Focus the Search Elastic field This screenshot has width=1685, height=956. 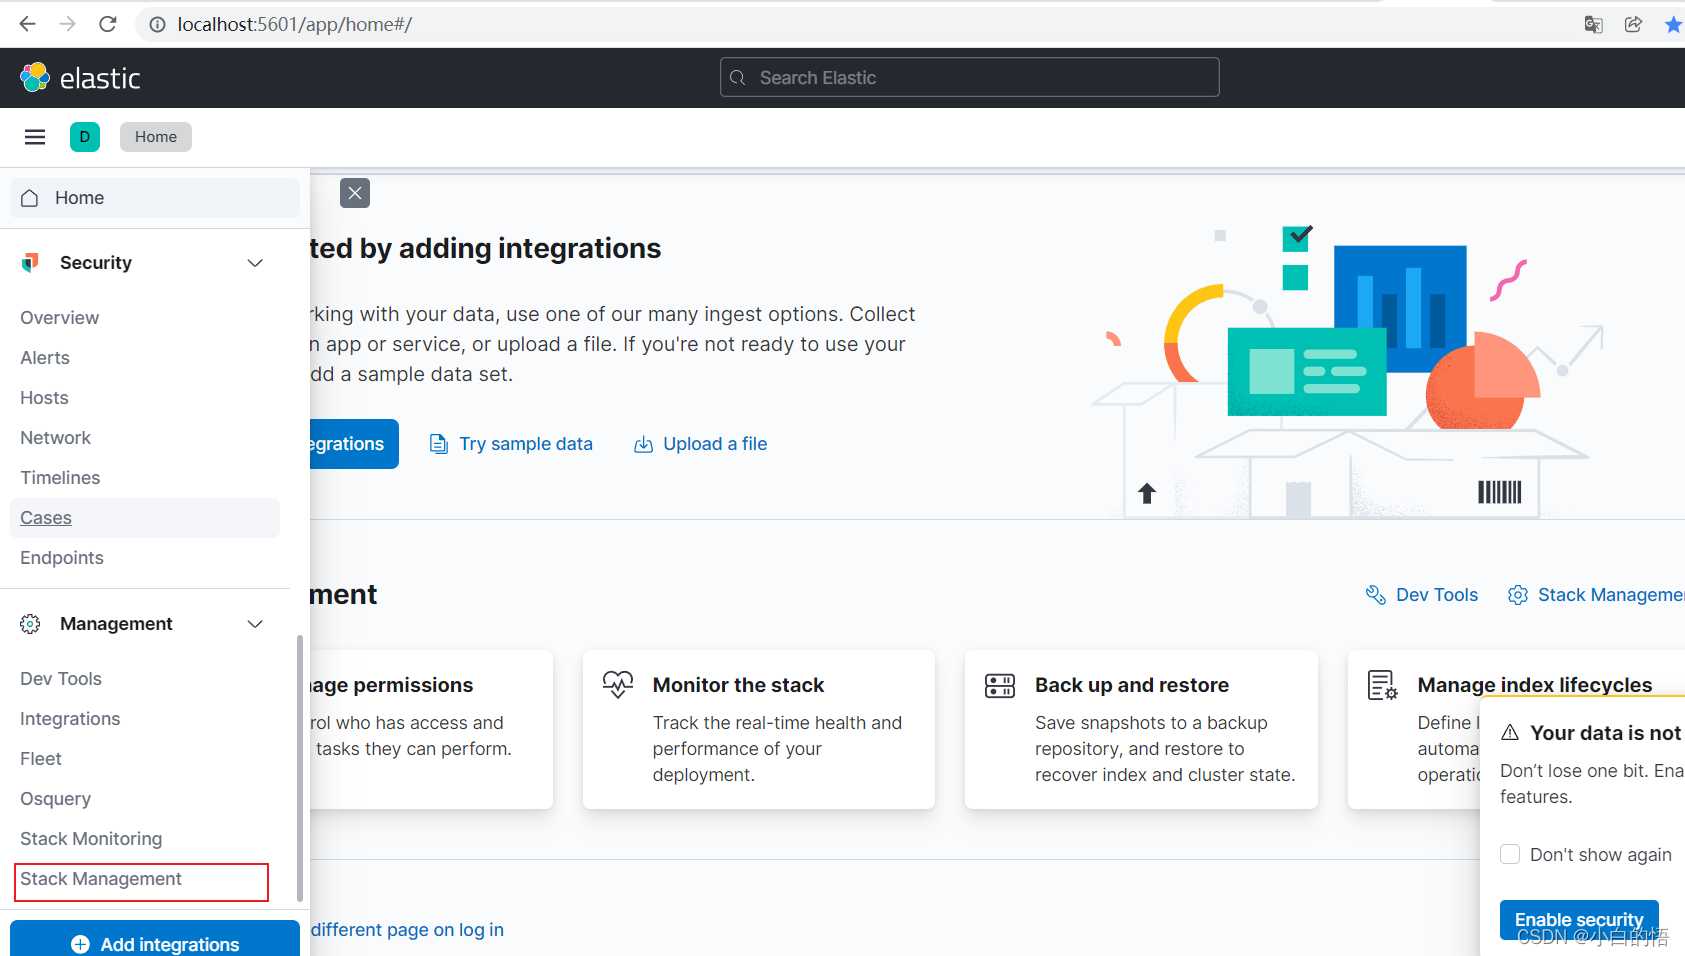[969, 77]
